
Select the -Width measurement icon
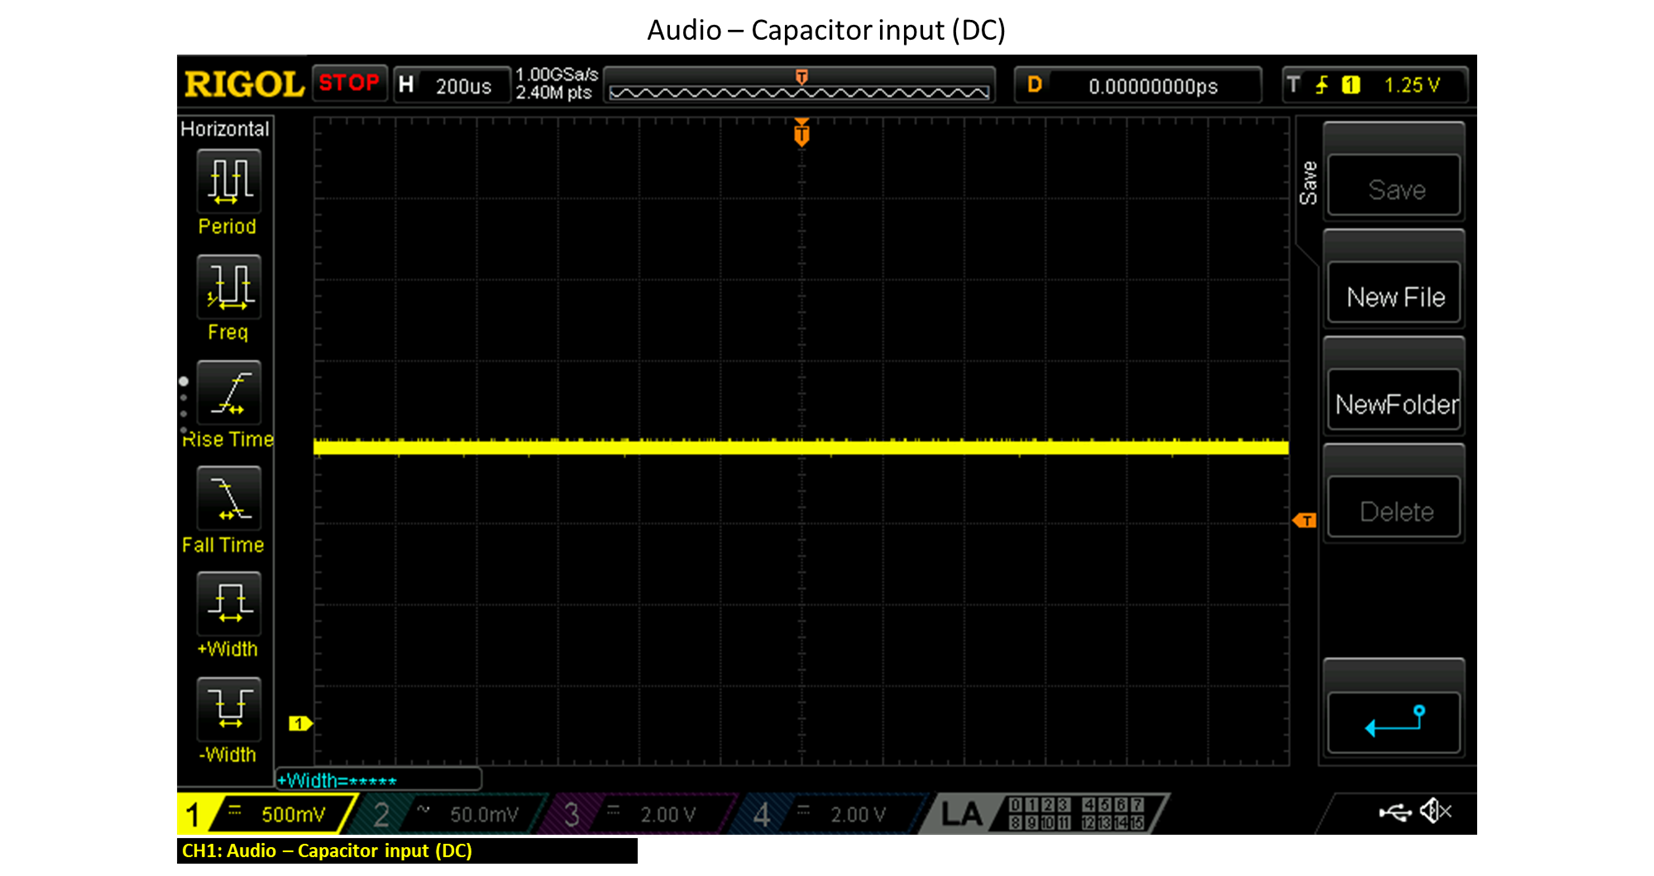[x=229, y=709]
